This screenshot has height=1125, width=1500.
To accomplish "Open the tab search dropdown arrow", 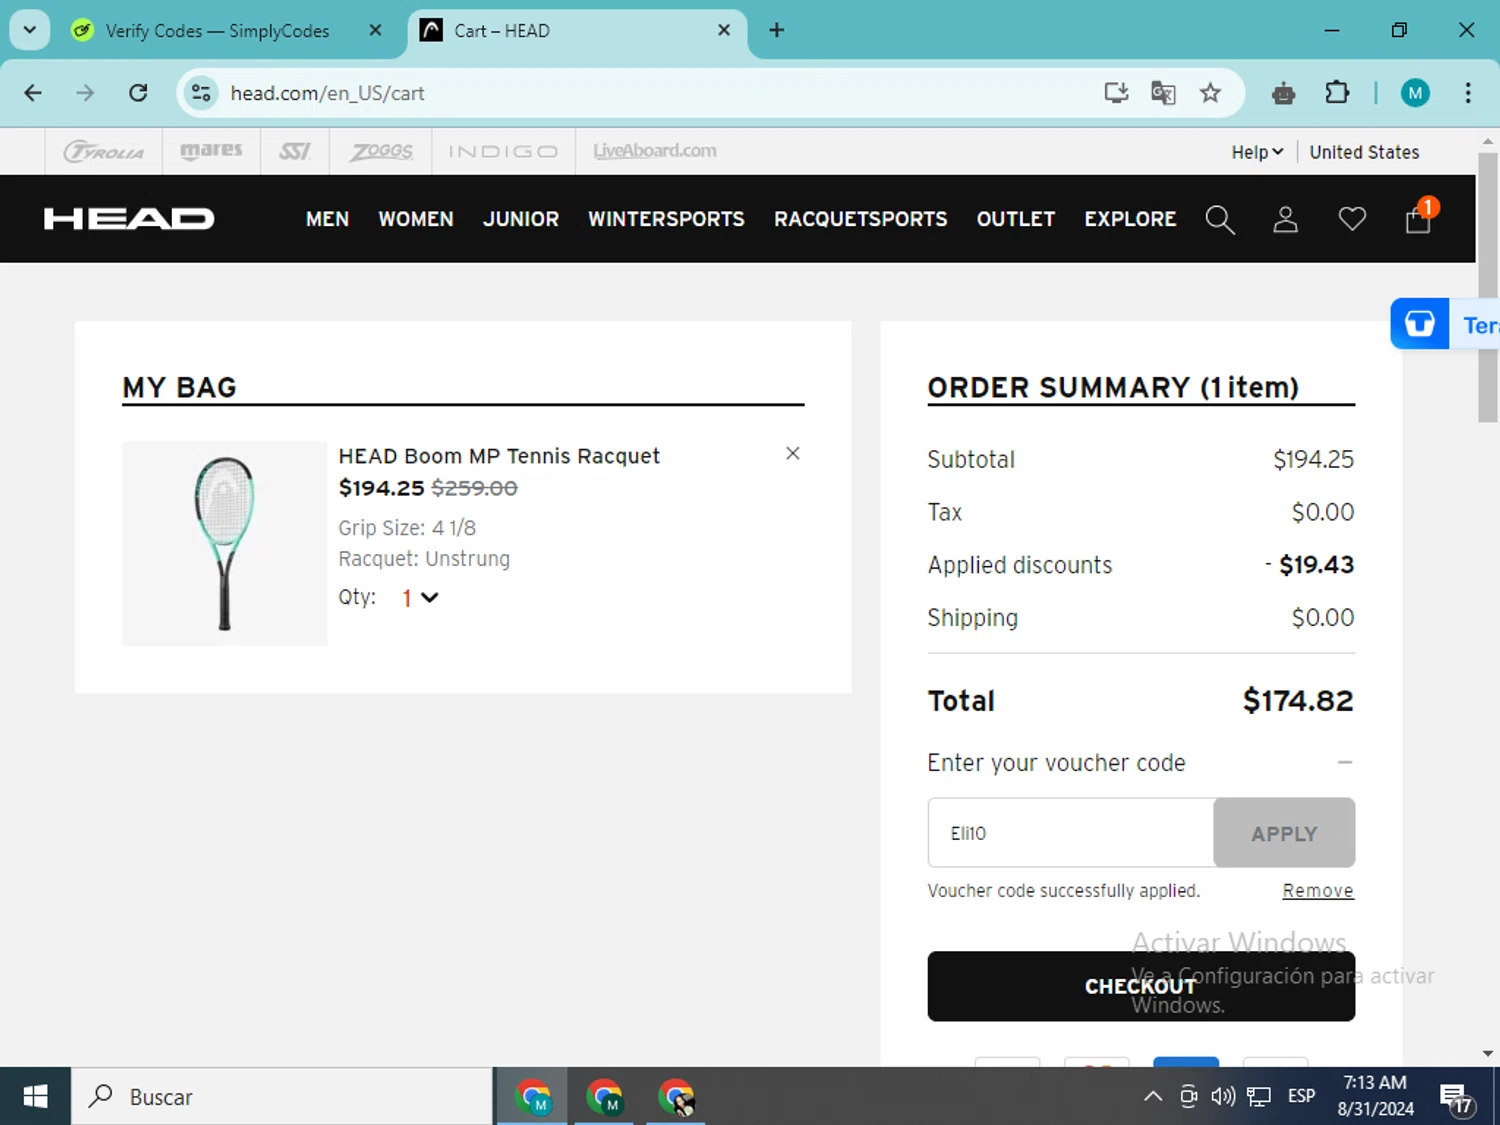I will [29, 30].
